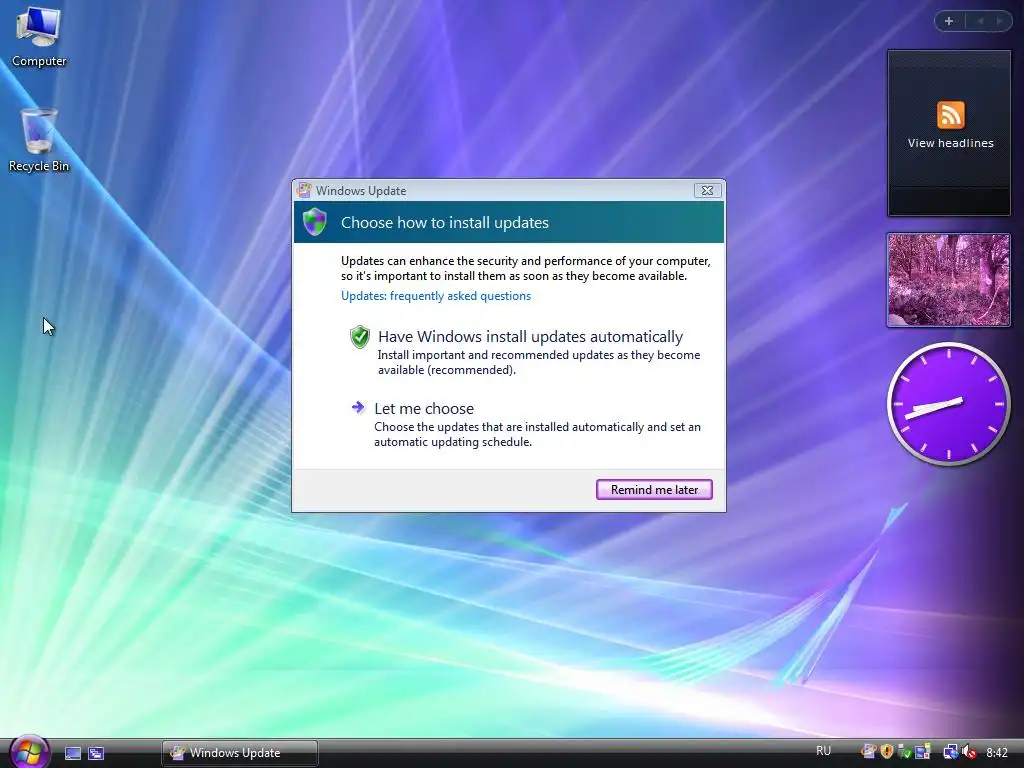Screen dimensions: 1024x768
Task: Click View headlines in feed gadget
Action: pos(950,143)
